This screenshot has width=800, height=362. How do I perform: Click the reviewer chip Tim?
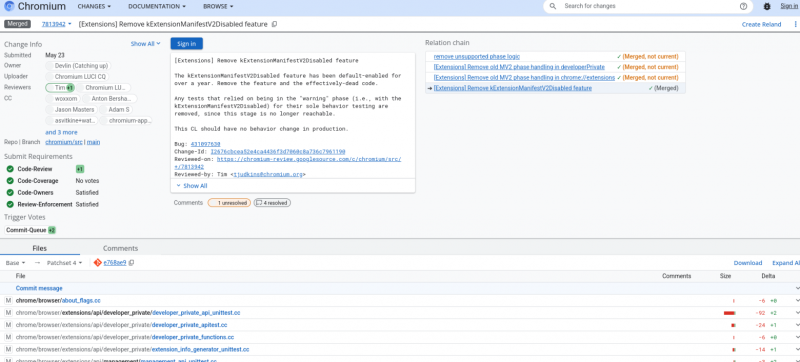point(60,87)
